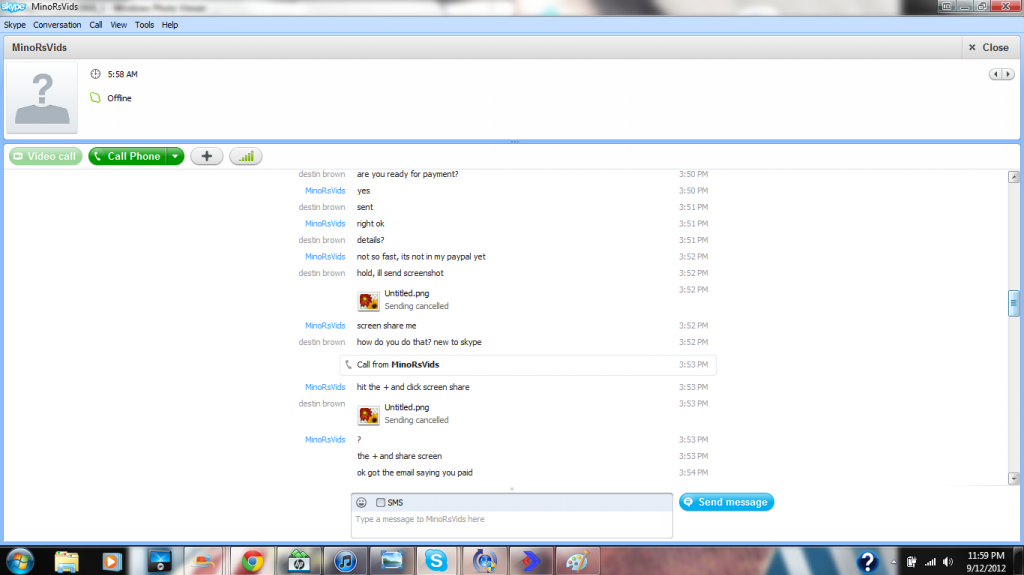Click the network signal tray icon
1024x575 pixels.
point(930,562)
